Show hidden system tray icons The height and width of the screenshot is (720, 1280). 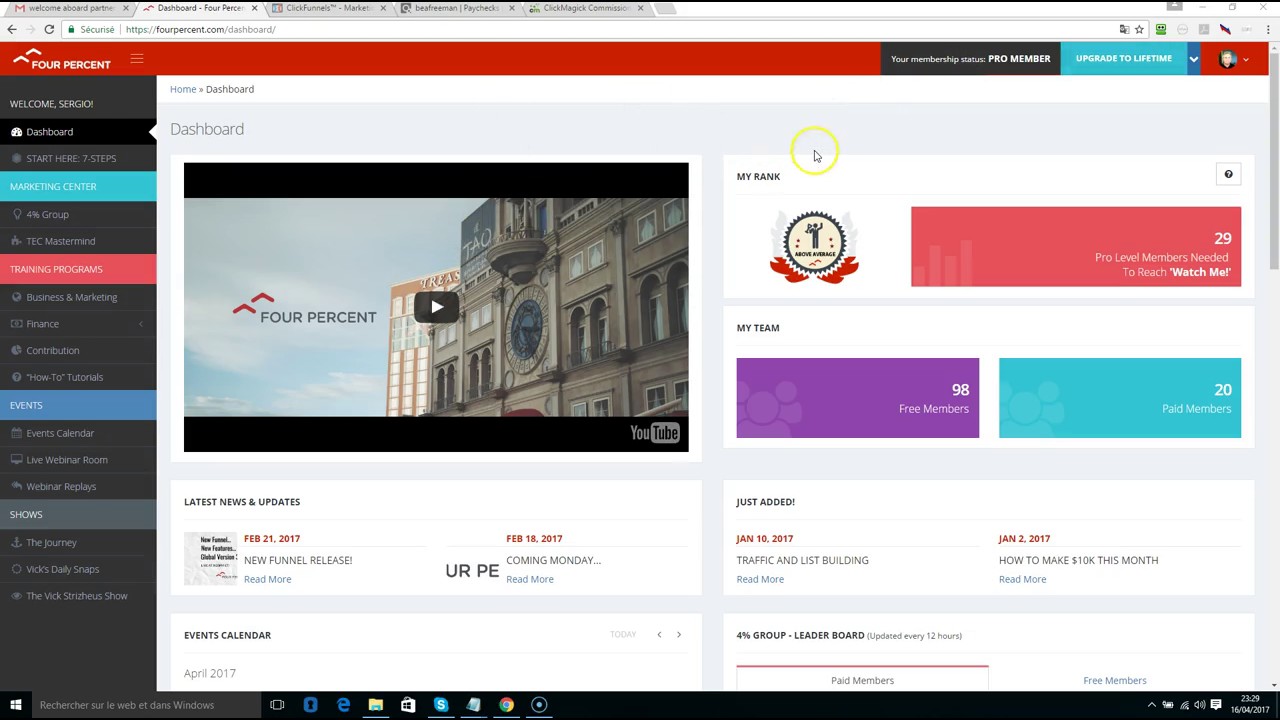(x=1151, y=705)
